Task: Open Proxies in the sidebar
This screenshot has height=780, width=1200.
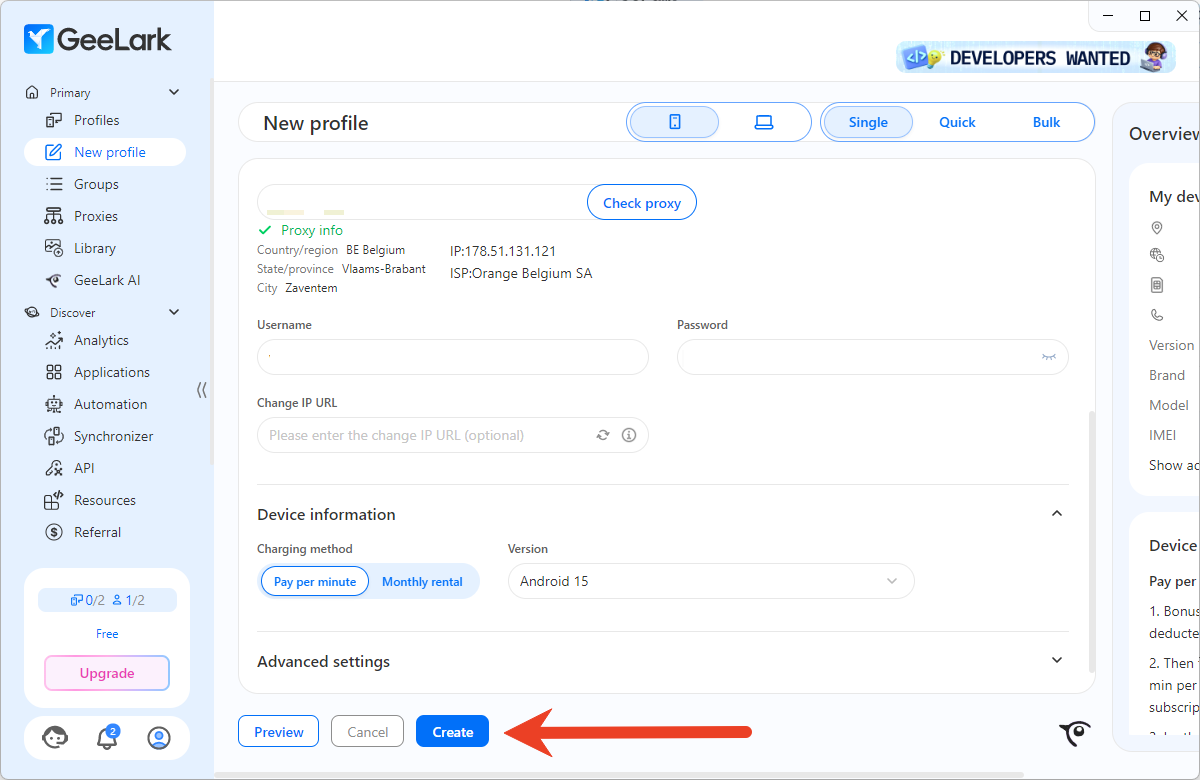Action: (95, 216)
